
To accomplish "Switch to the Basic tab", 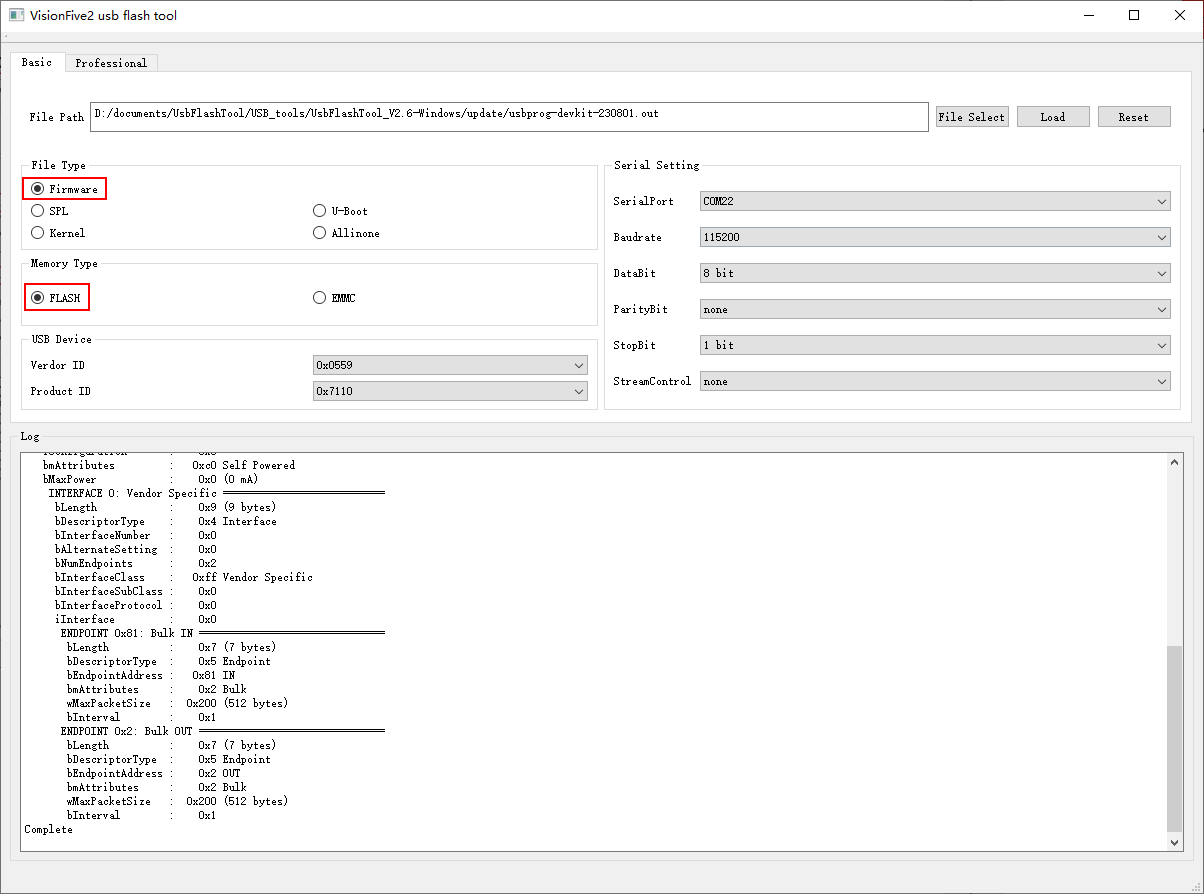I will point(37,62).
